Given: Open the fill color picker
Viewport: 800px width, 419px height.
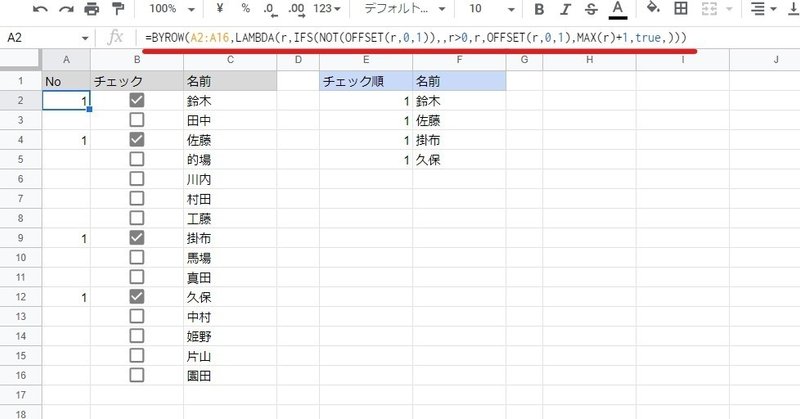Looking at the screenshot, I should pyautogui.click(x=653, y=9).
